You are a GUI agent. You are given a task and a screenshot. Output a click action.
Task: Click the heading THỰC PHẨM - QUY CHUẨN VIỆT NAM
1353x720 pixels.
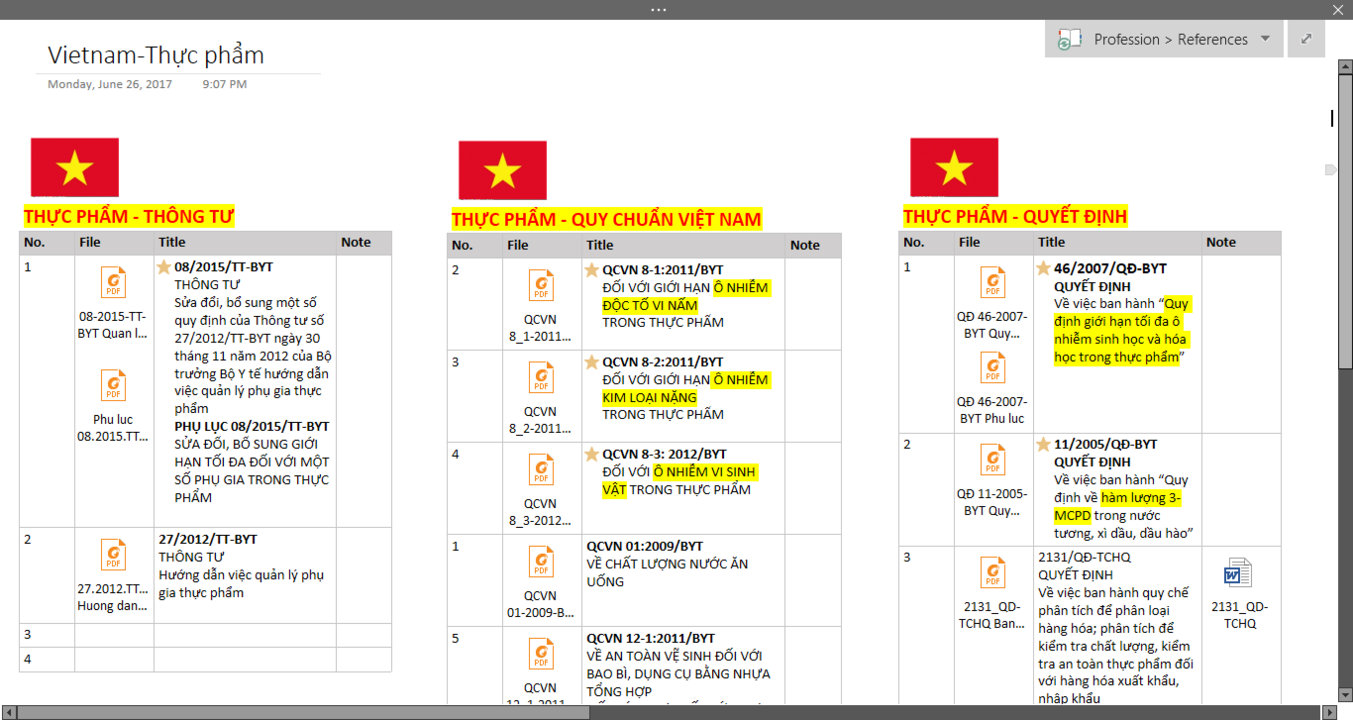(x=606, y=219)
